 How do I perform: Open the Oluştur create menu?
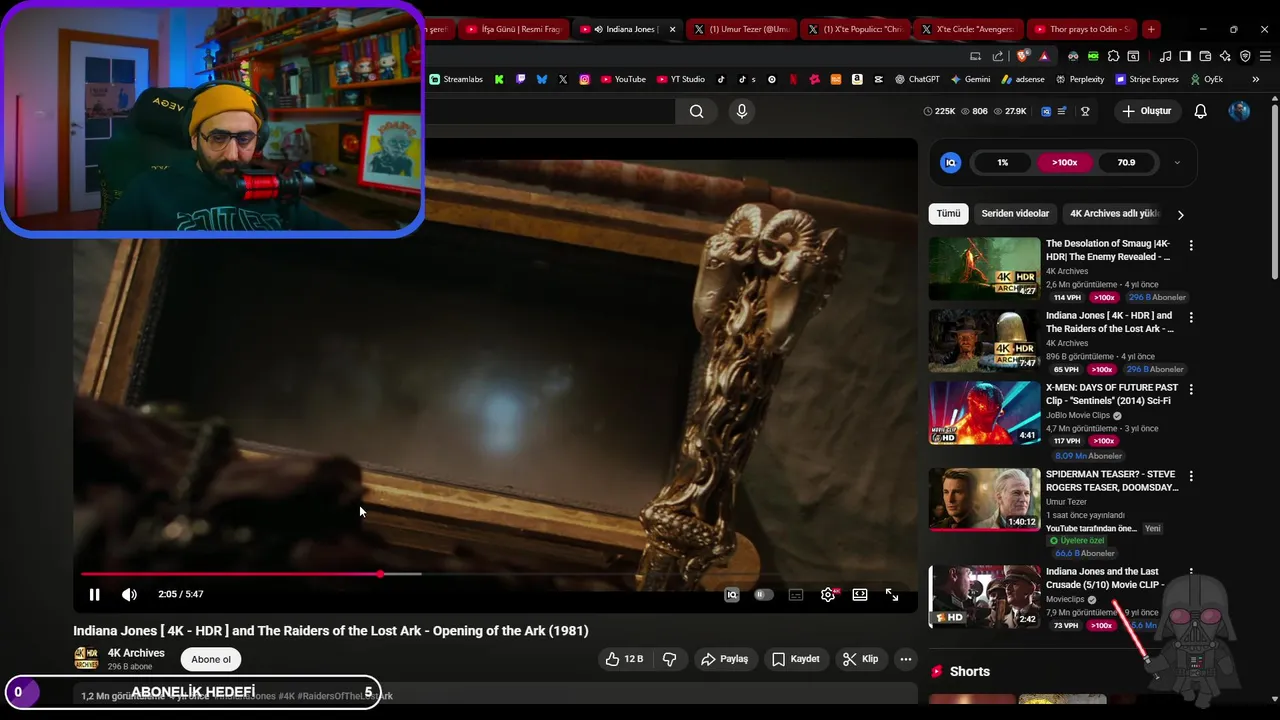click(1146, 111)
